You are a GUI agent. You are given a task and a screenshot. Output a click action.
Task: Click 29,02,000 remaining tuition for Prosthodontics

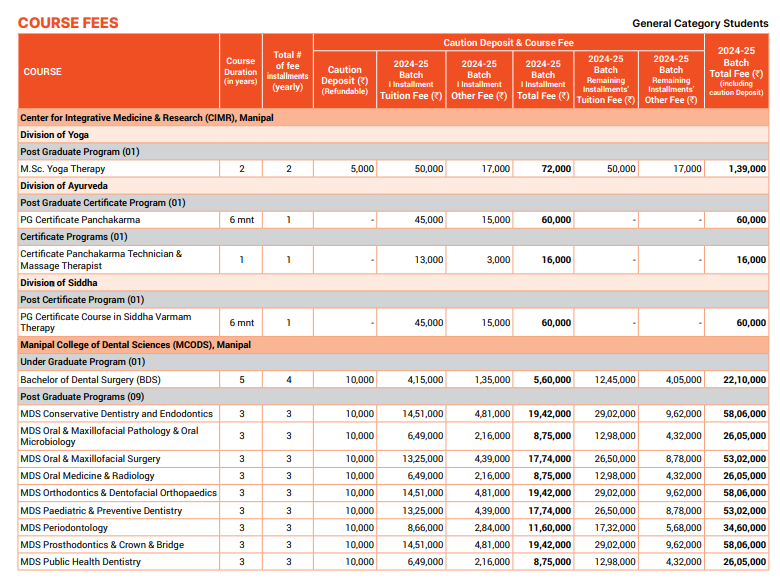pos(615,545)
